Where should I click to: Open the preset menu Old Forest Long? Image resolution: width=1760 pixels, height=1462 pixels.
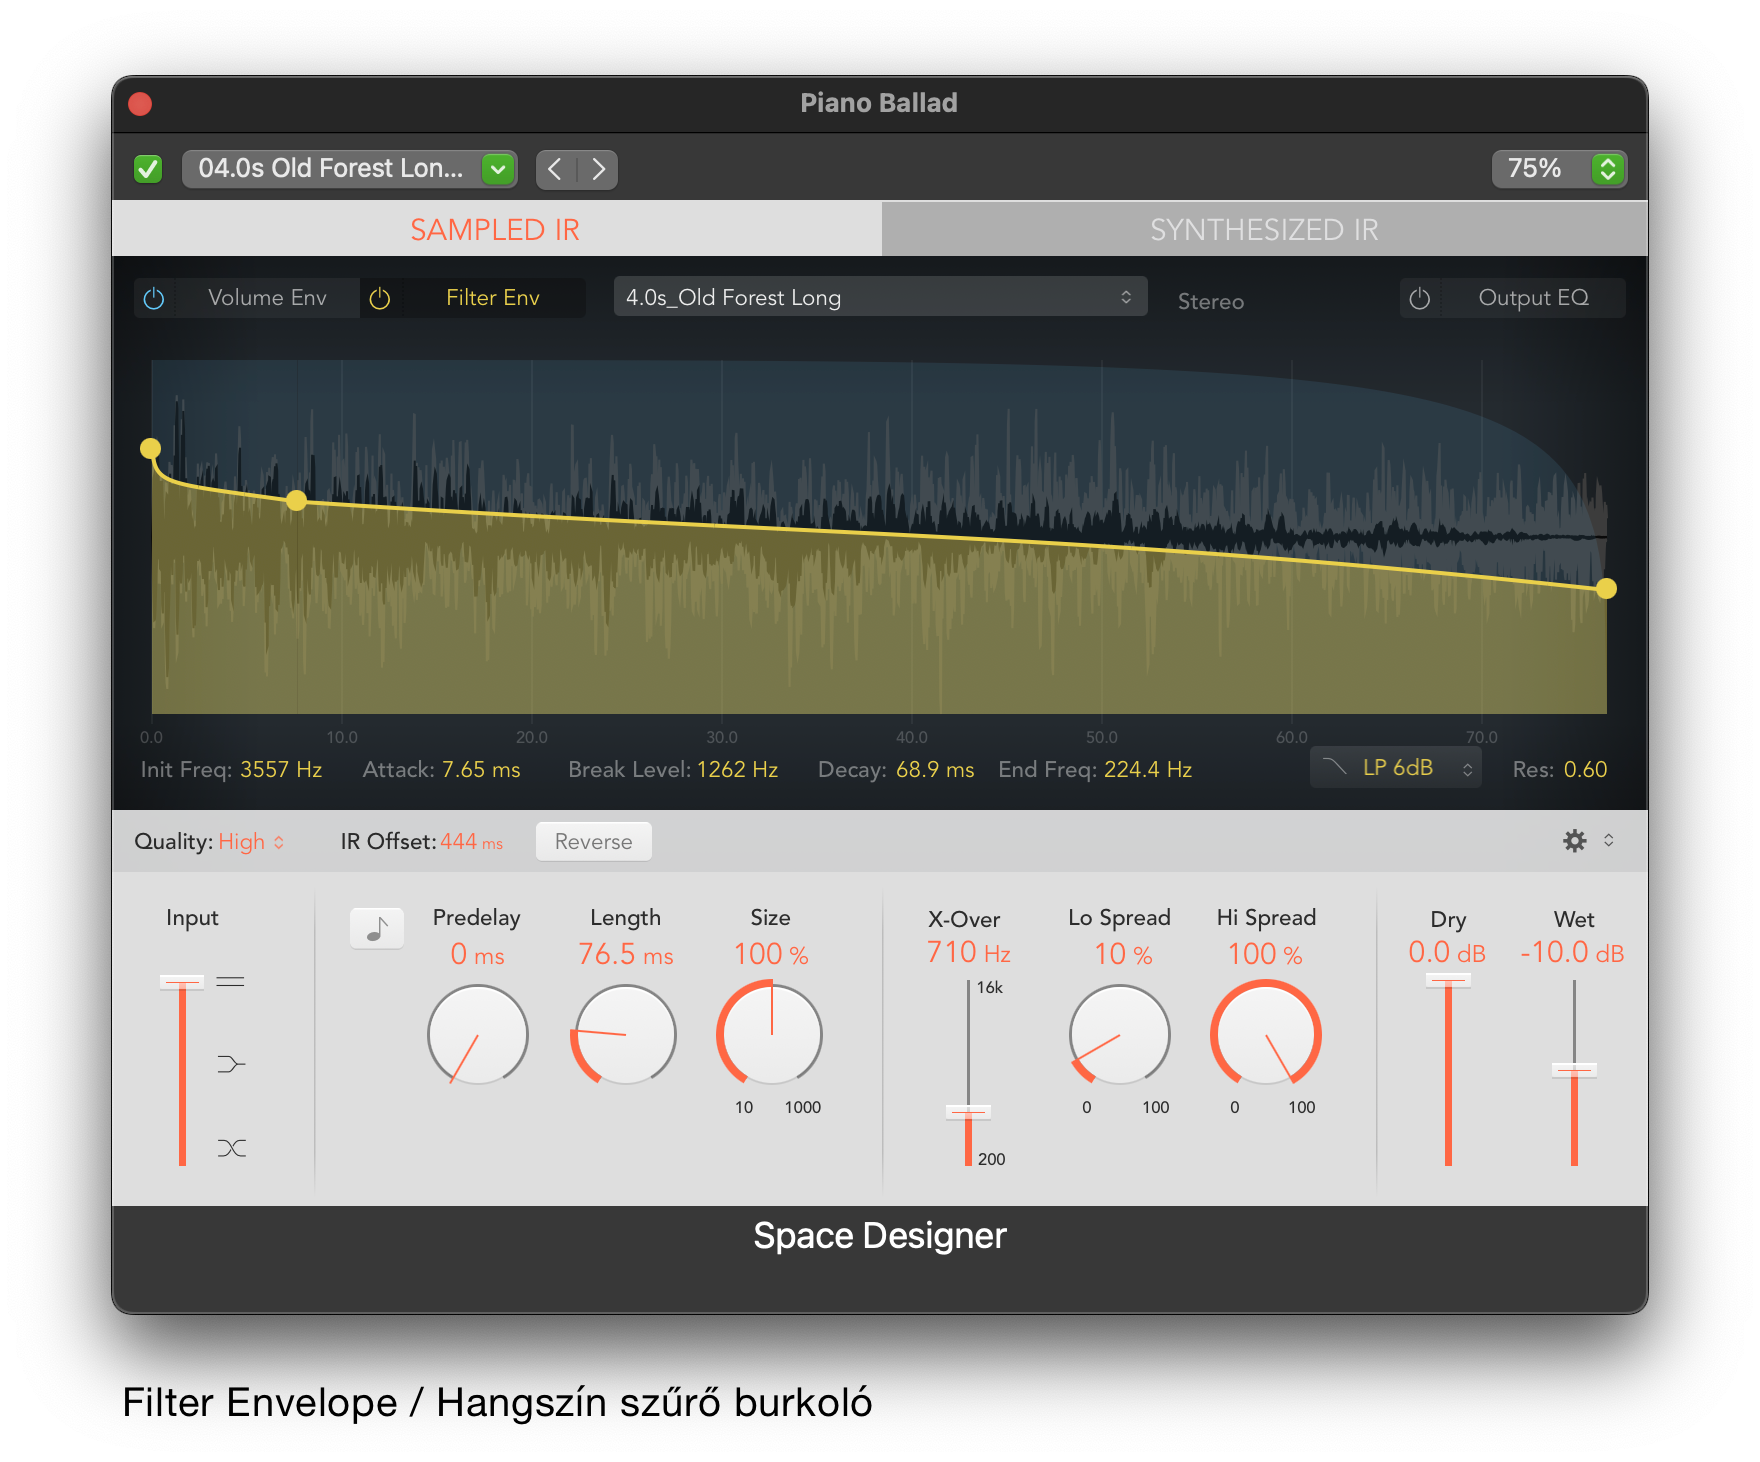click(x=349, y=169)
